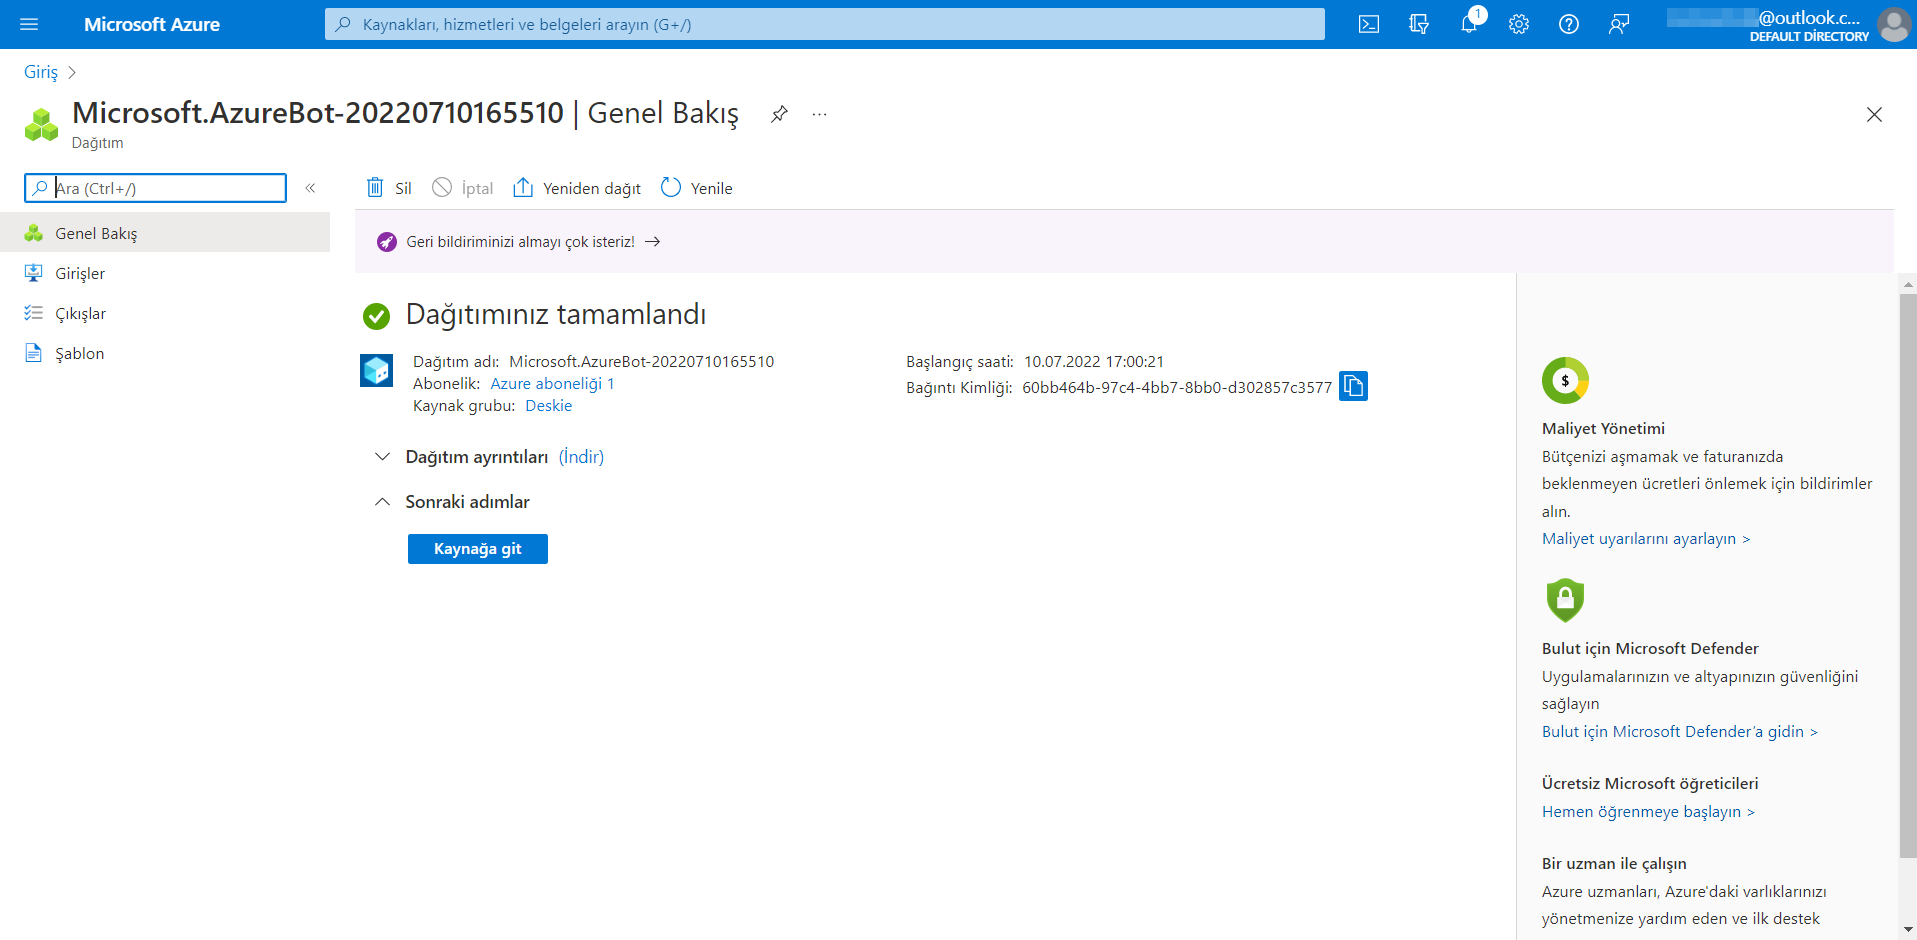Click the deployment cubes title icon
This screenshot has height=940, width=1917.
pos(41,125)
